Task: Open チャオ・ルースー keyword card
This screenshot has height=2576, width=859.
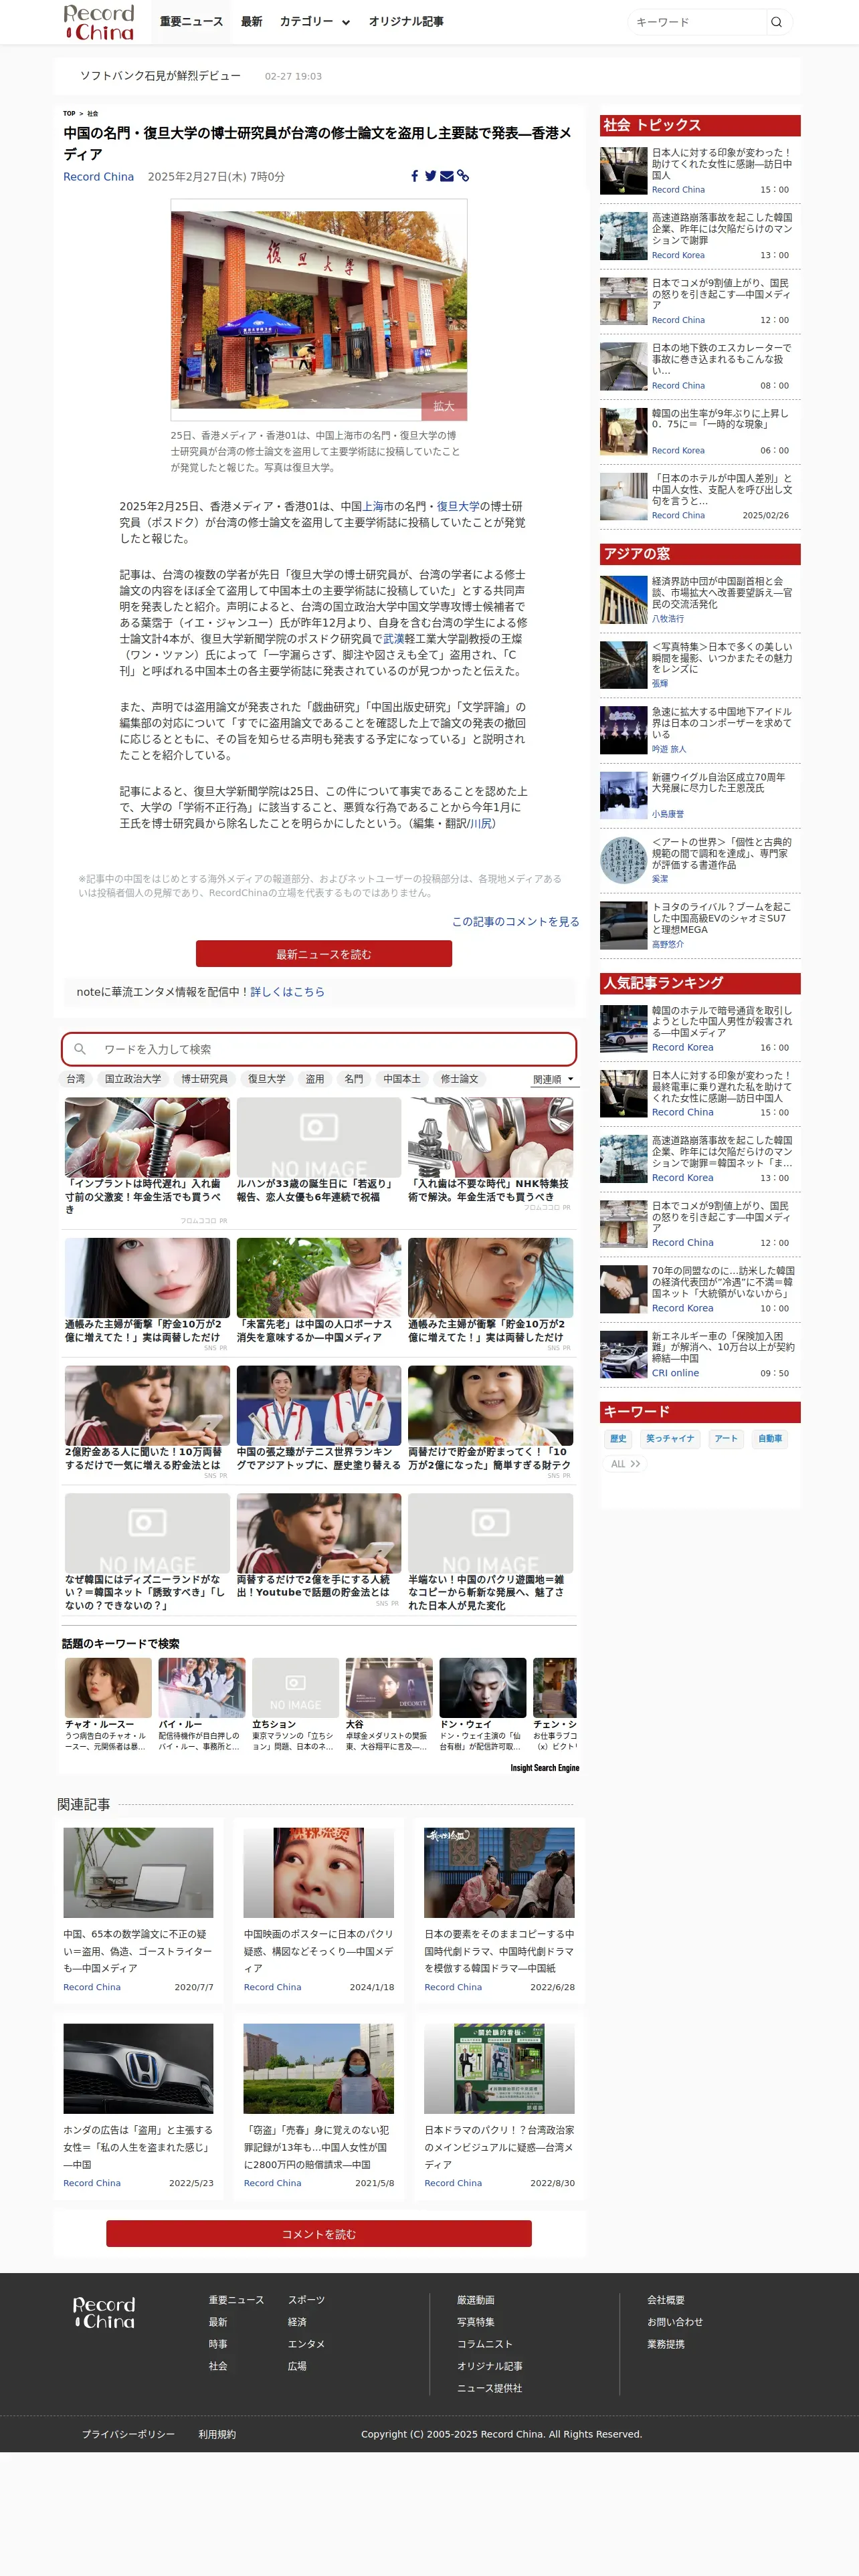Action: coord(108,1704)
